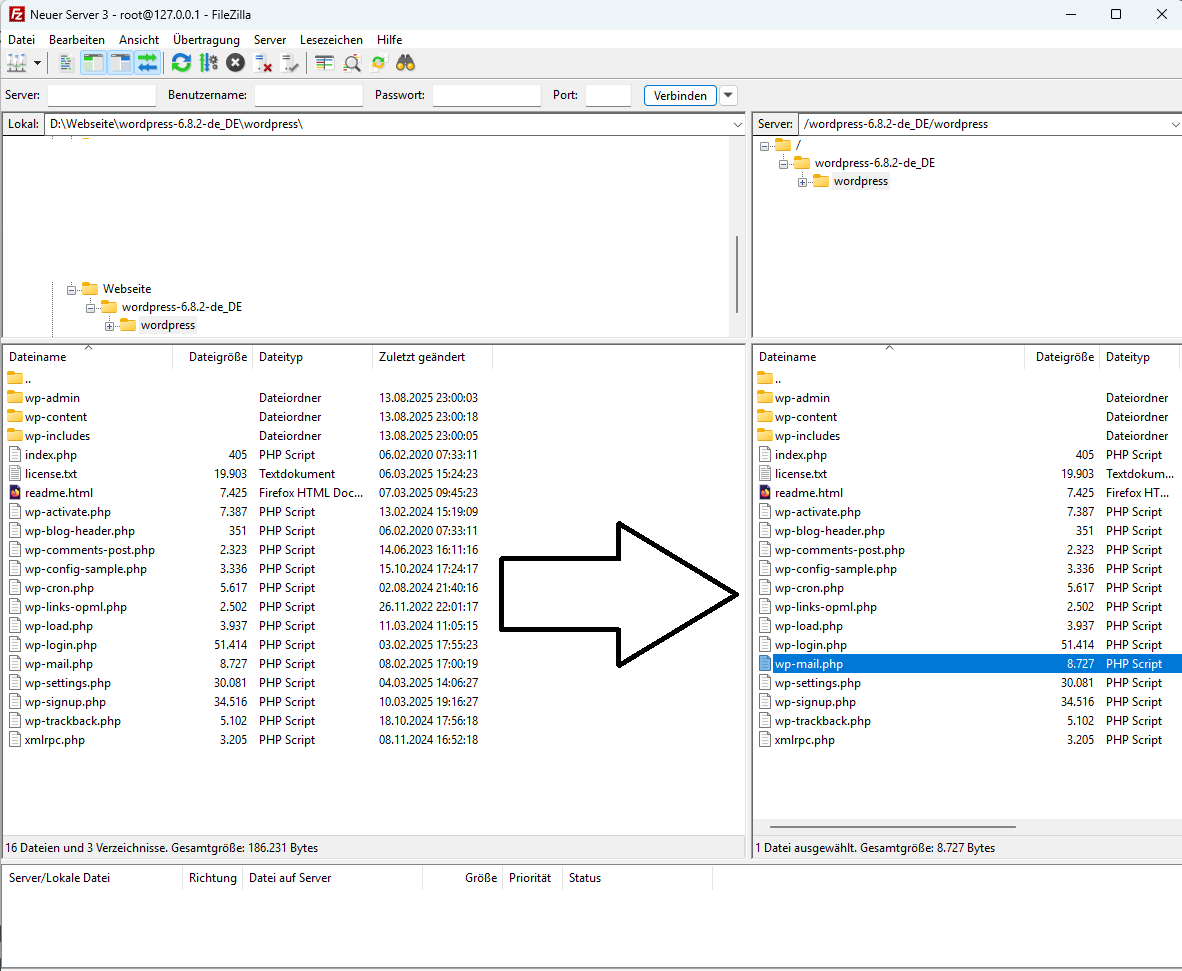The width and height of the screenshot is (1182, 971).
Task: Click the reconnect to last server icon
Action: (290, 63)
